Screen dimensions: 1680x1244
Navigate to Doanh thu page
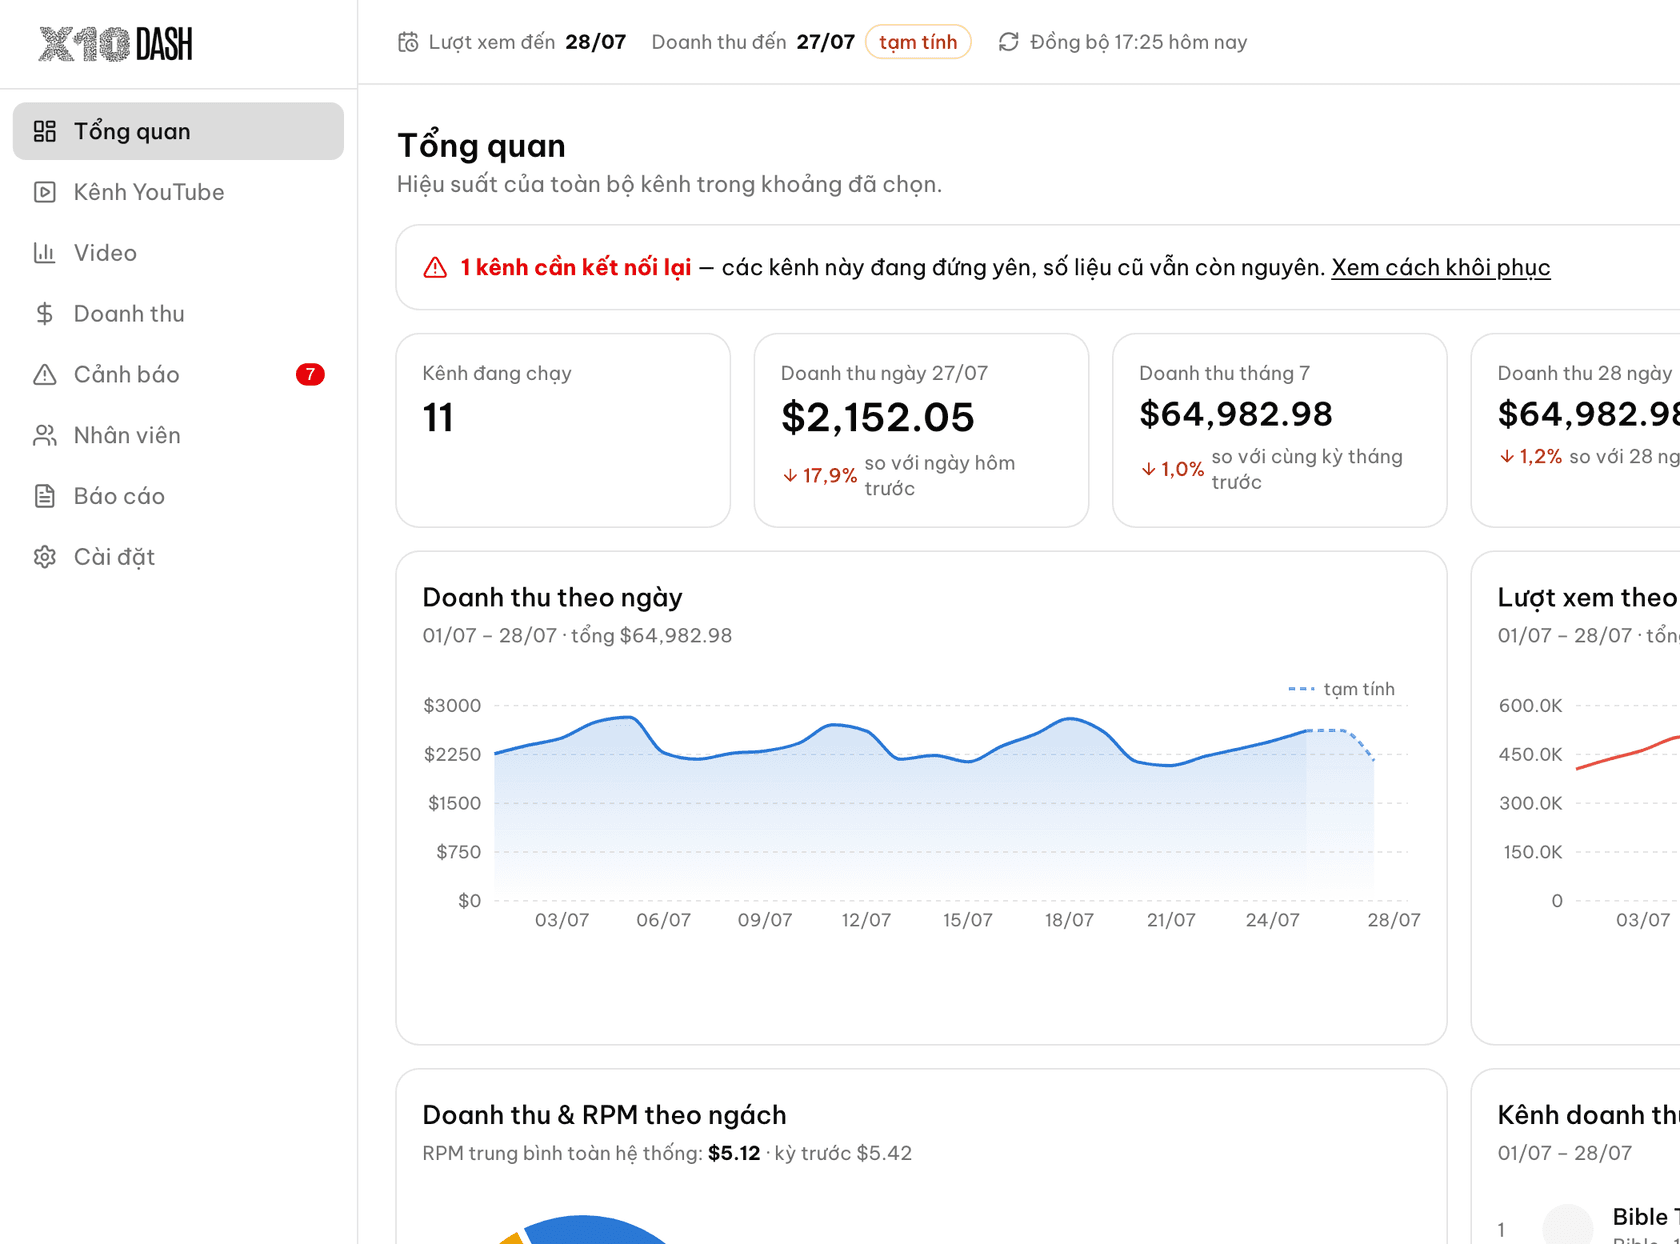click(178, 314)
